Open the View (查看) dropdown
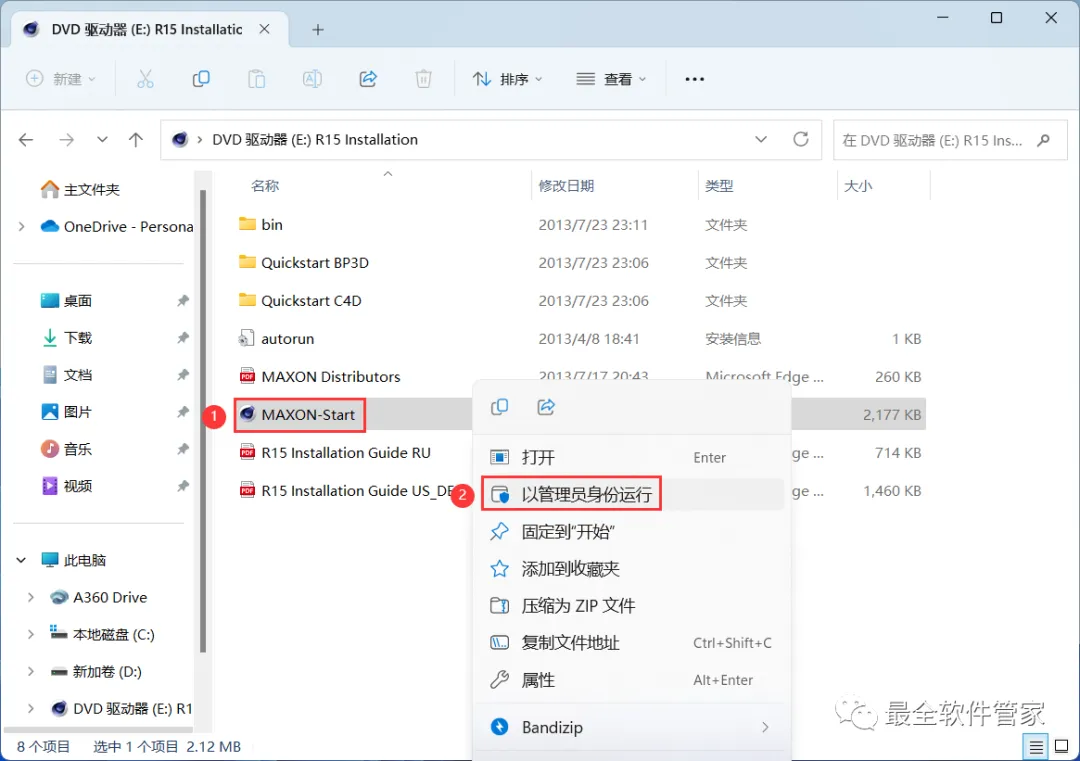The image size is (1080, 761). click(x=611, y=79)
